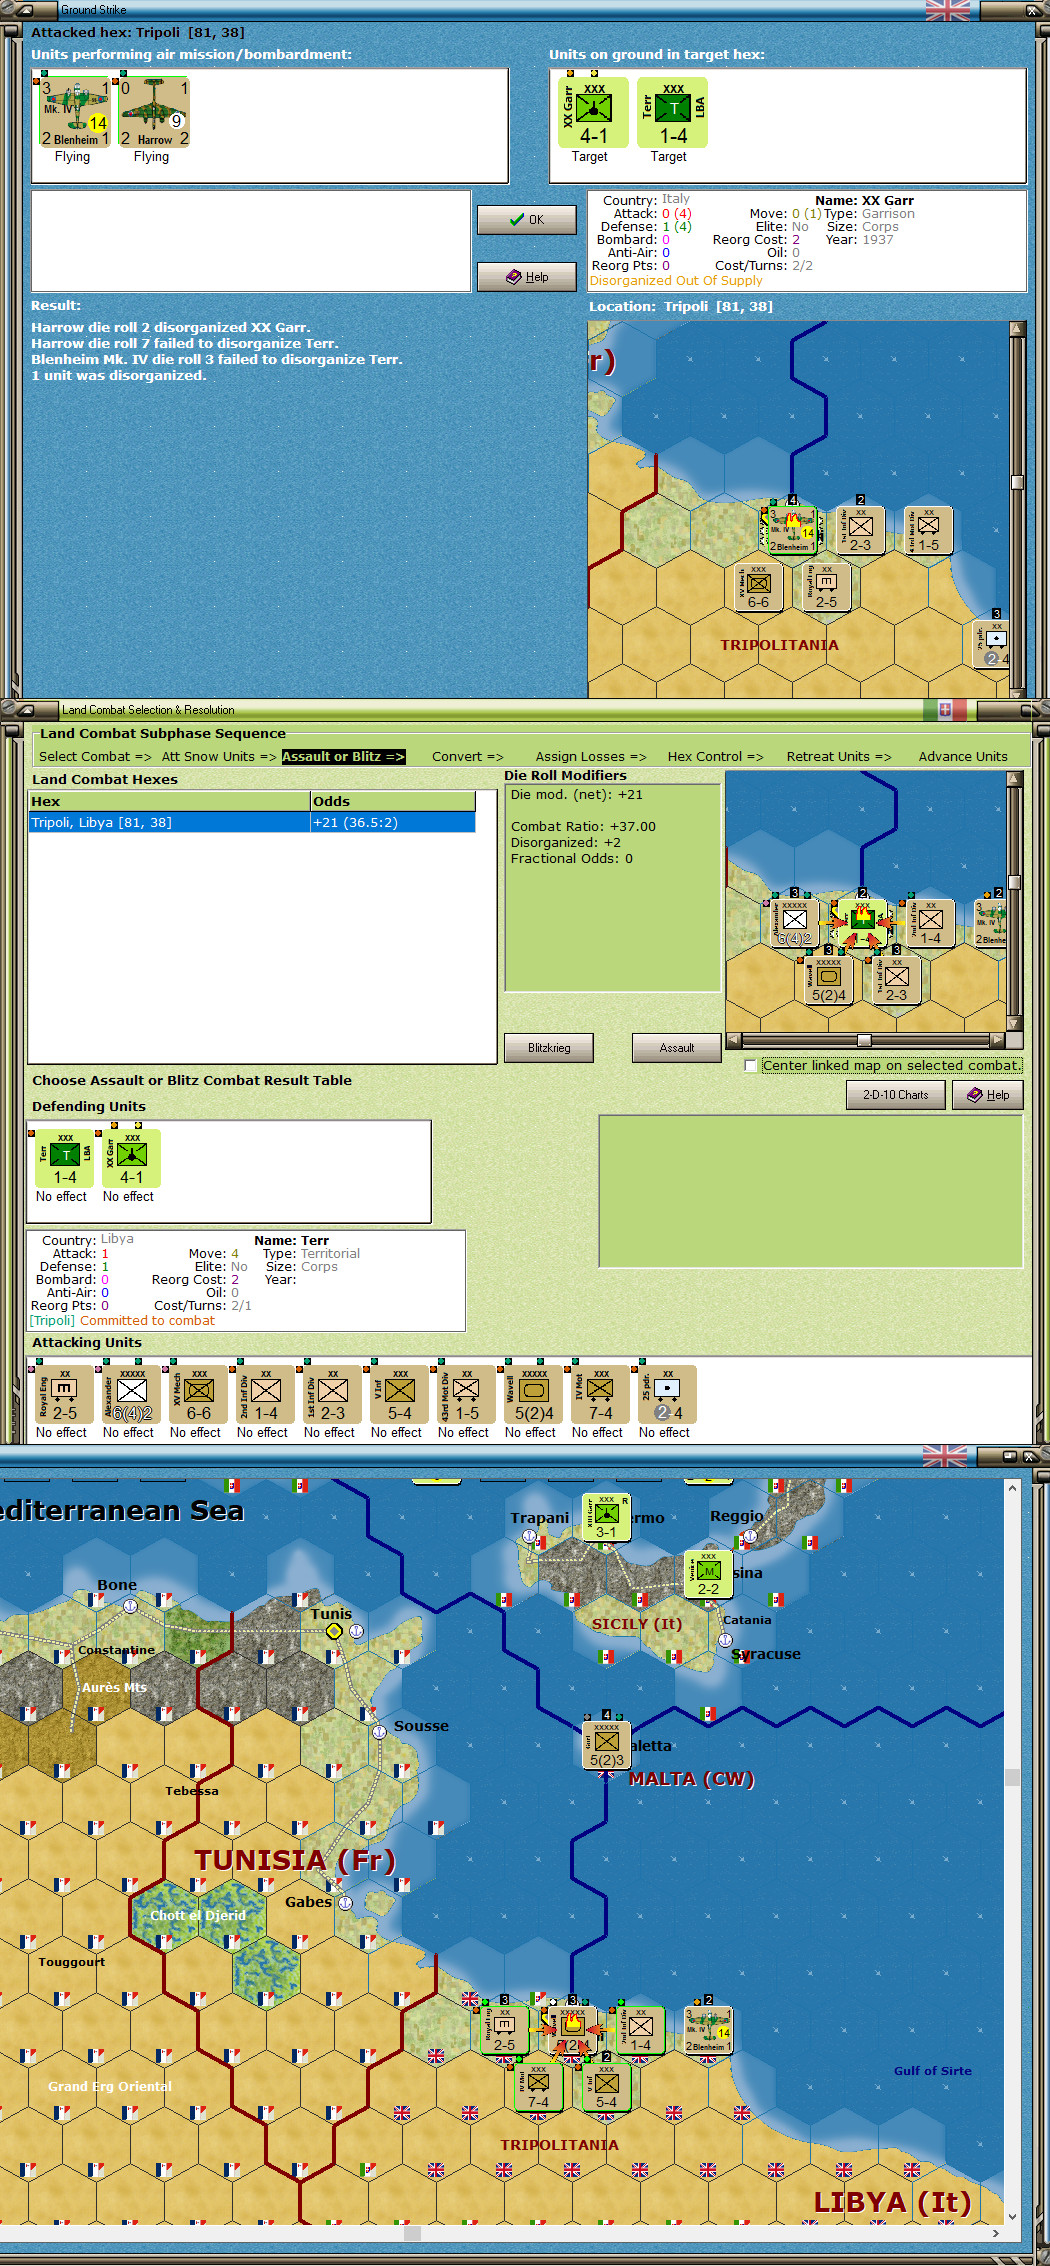Image resolution: width=1050 pixels, height=2266 pixels.
Task: Click the Hex column header
Action: 170,801
